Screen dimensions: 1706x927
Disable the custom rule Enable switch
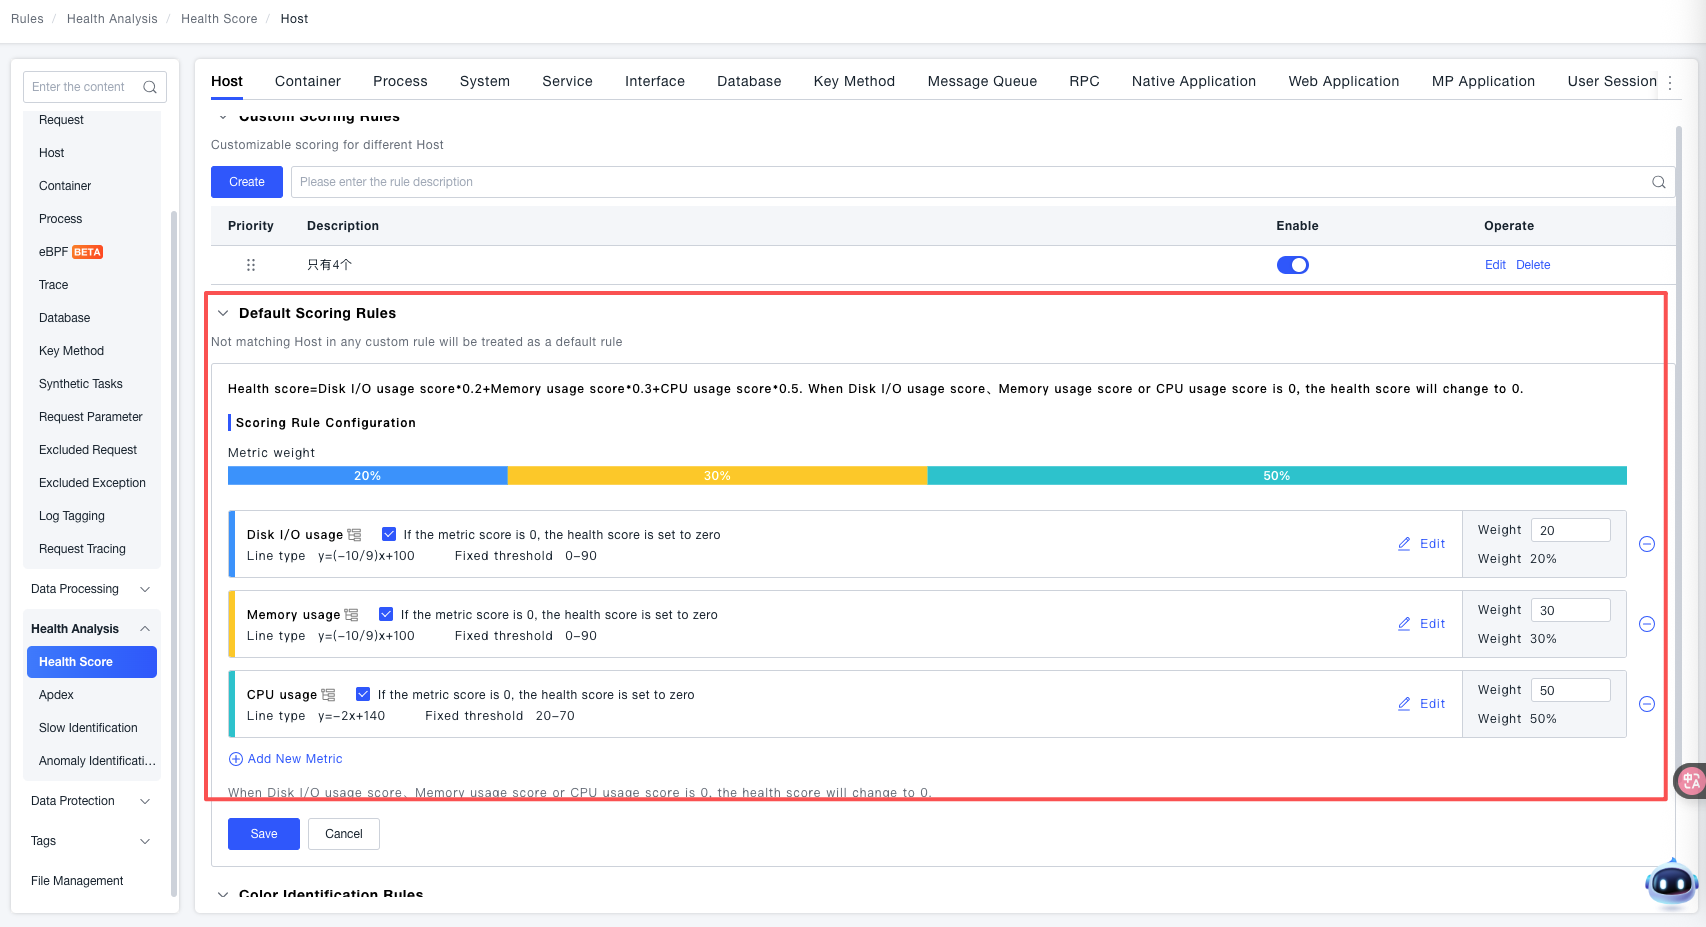pos(1292,265)
